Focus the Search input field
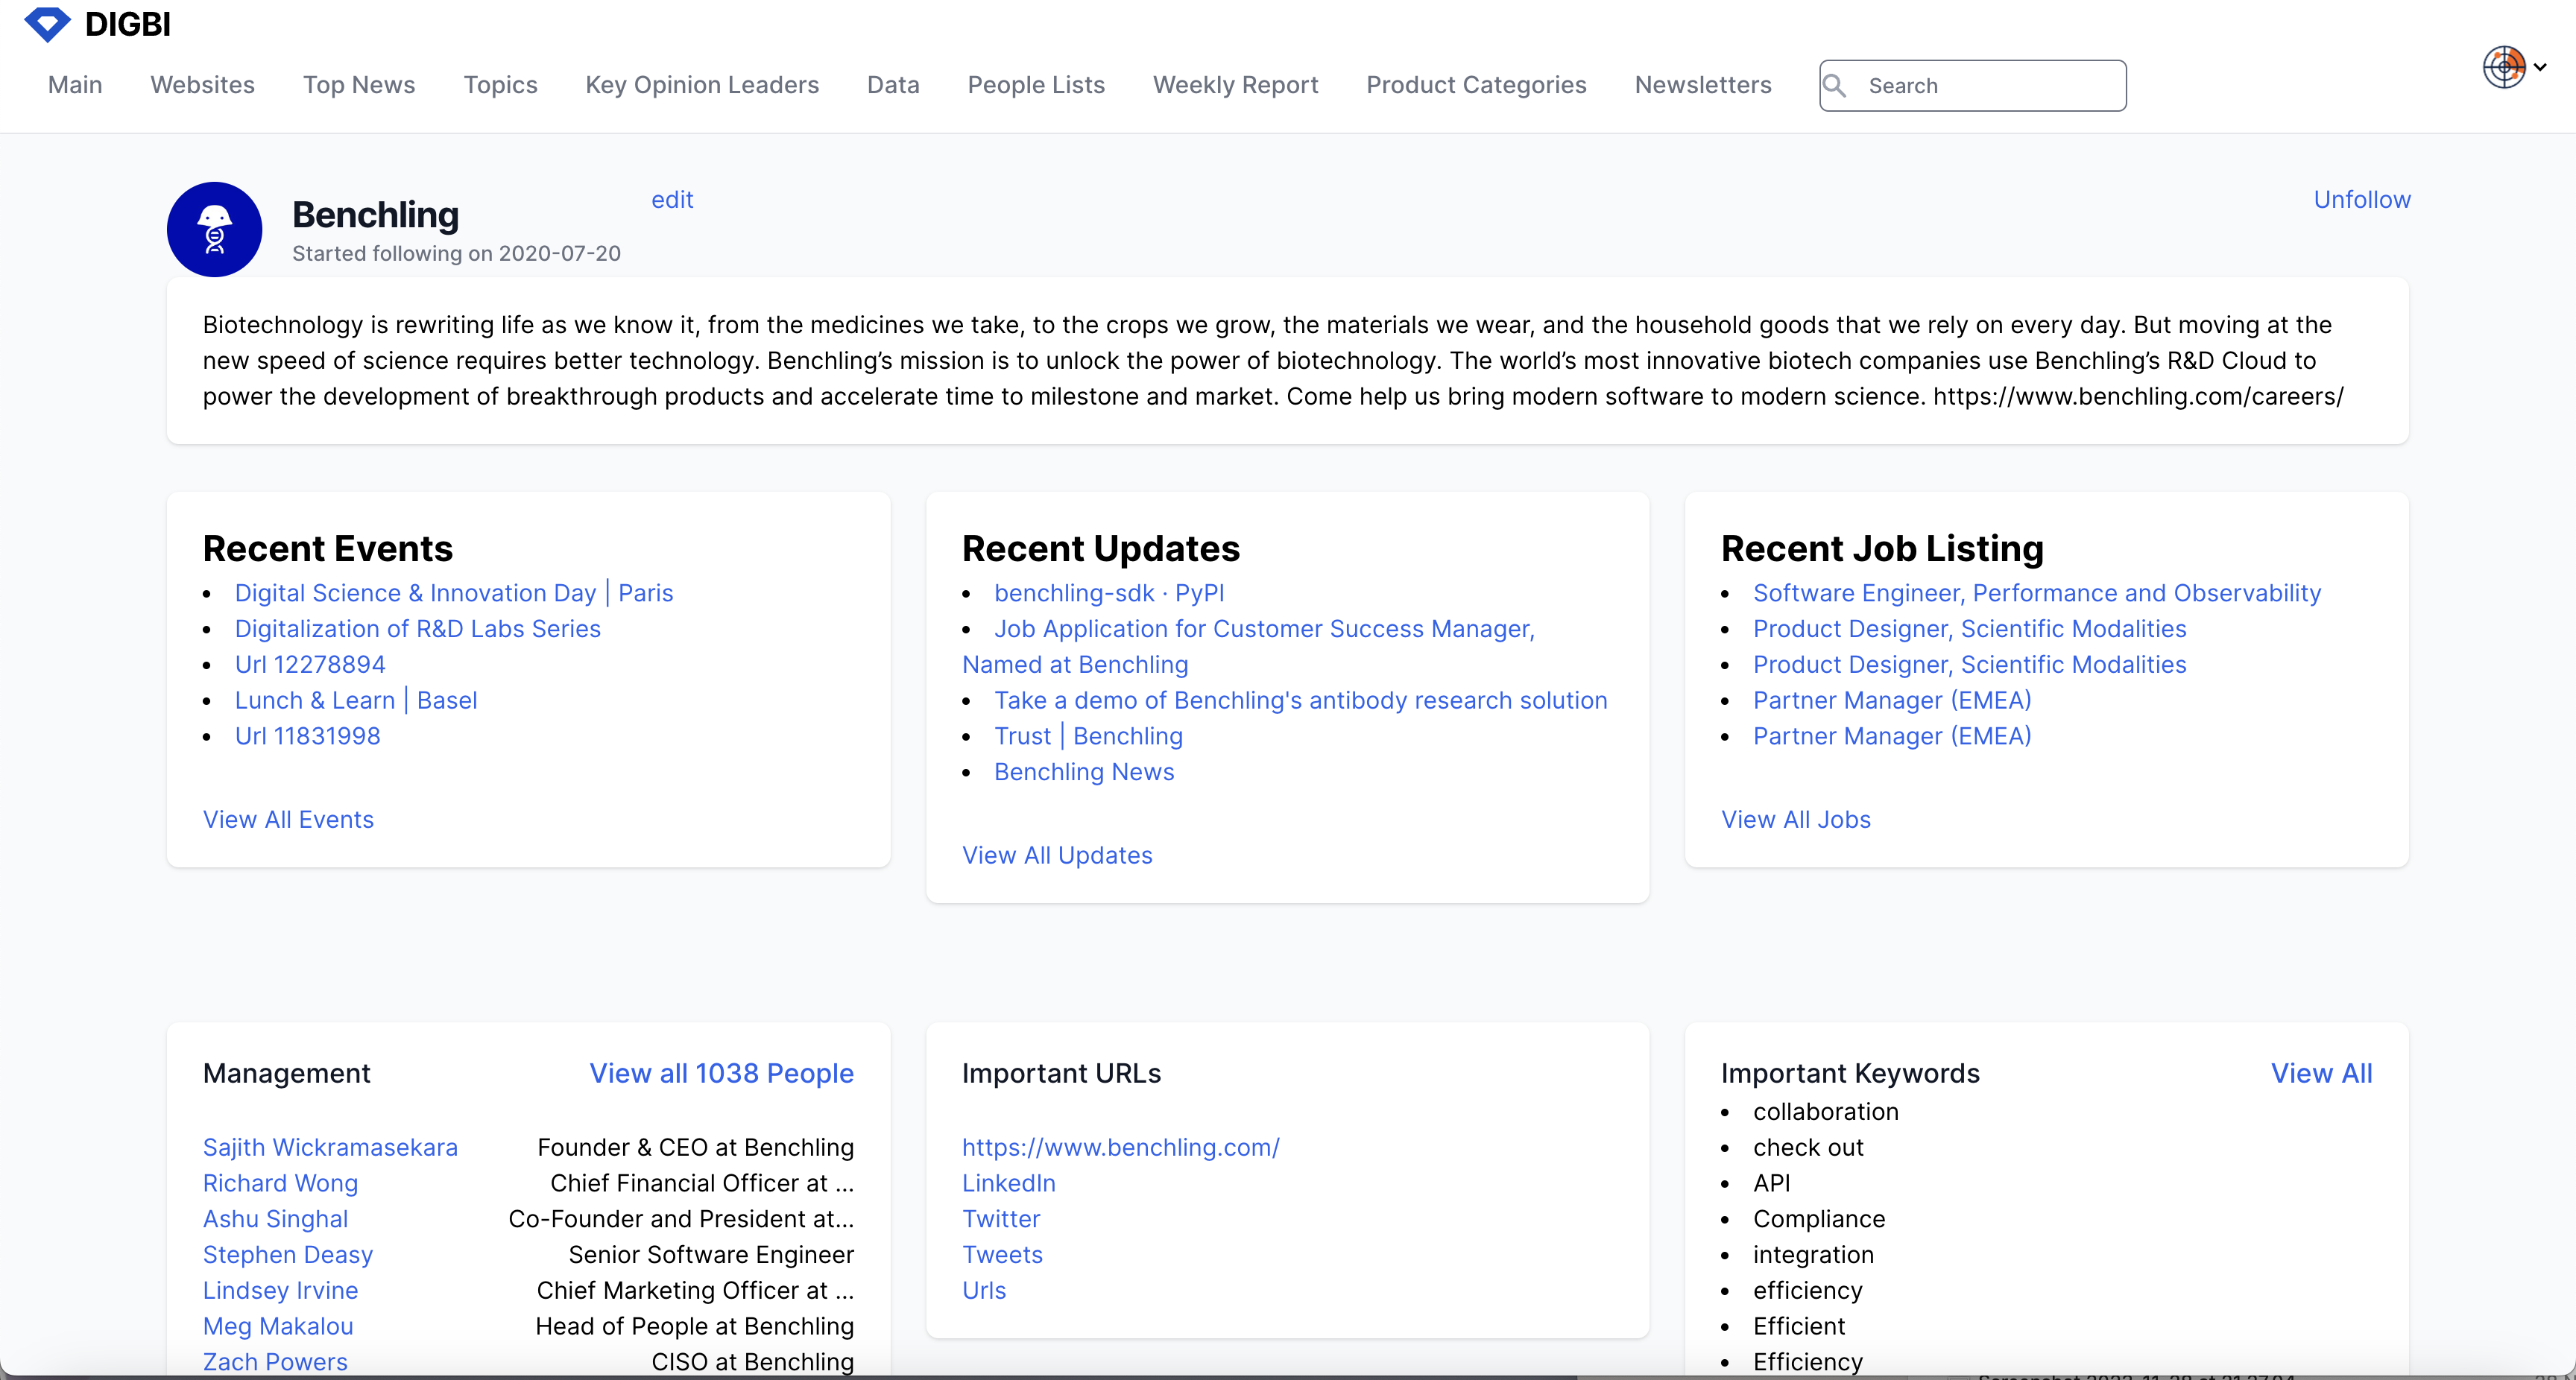The height and width of the screenshot is (1380, 2576). point(1972,86)
